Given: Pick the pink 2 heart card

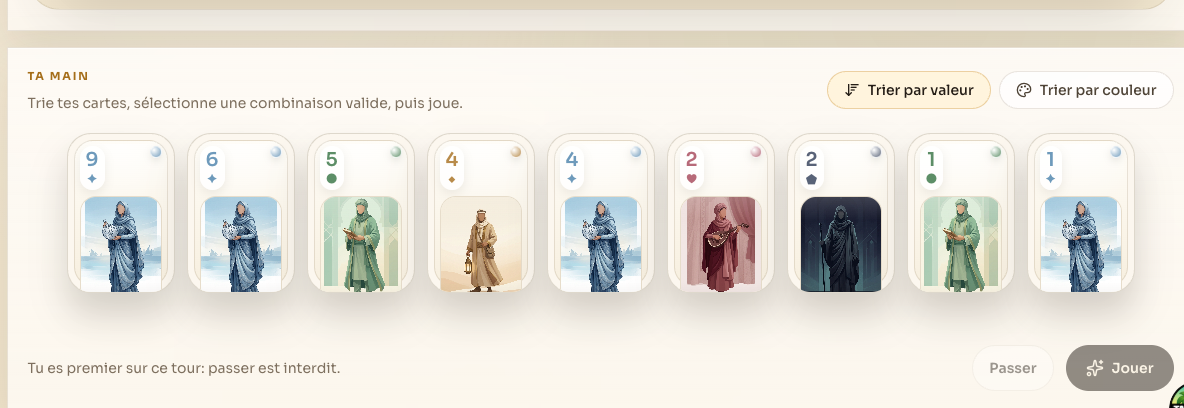Looking at the screenshot, I should tap(721, 213).
